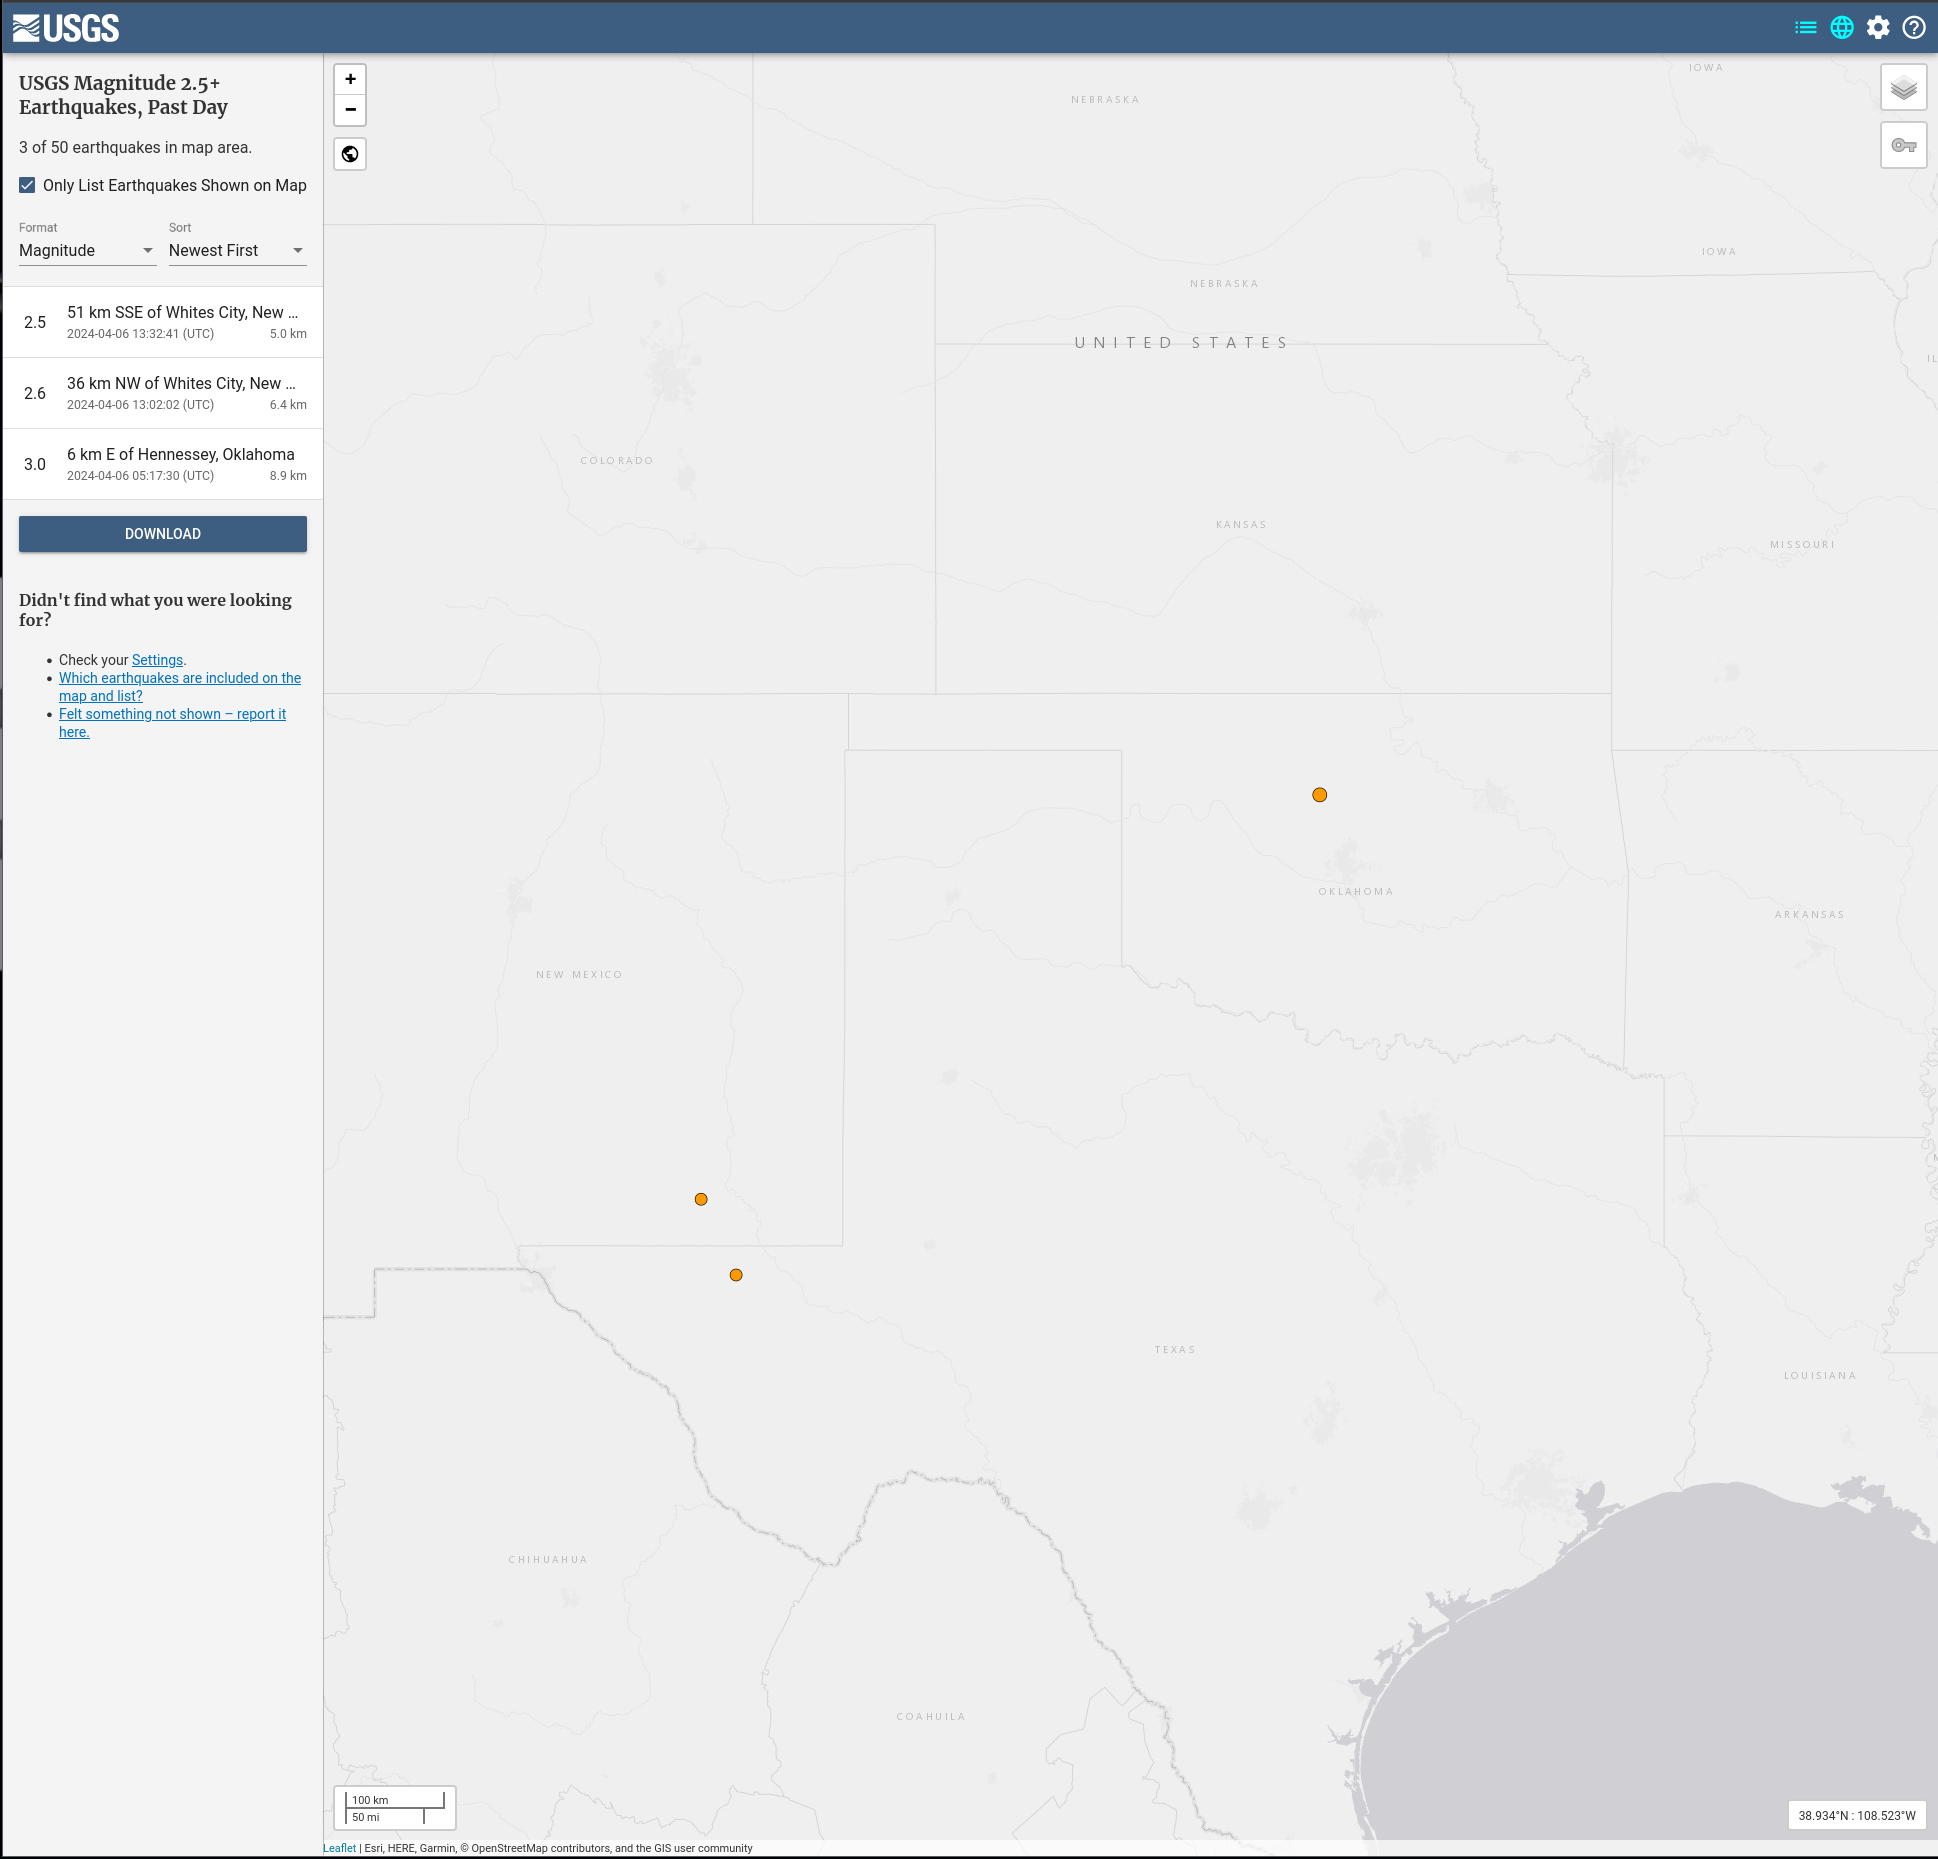Click the Oklahoma earthquake marker on map
Image resolution: width=1938 pixels, height=1859 pixels.
(1320, 795)
